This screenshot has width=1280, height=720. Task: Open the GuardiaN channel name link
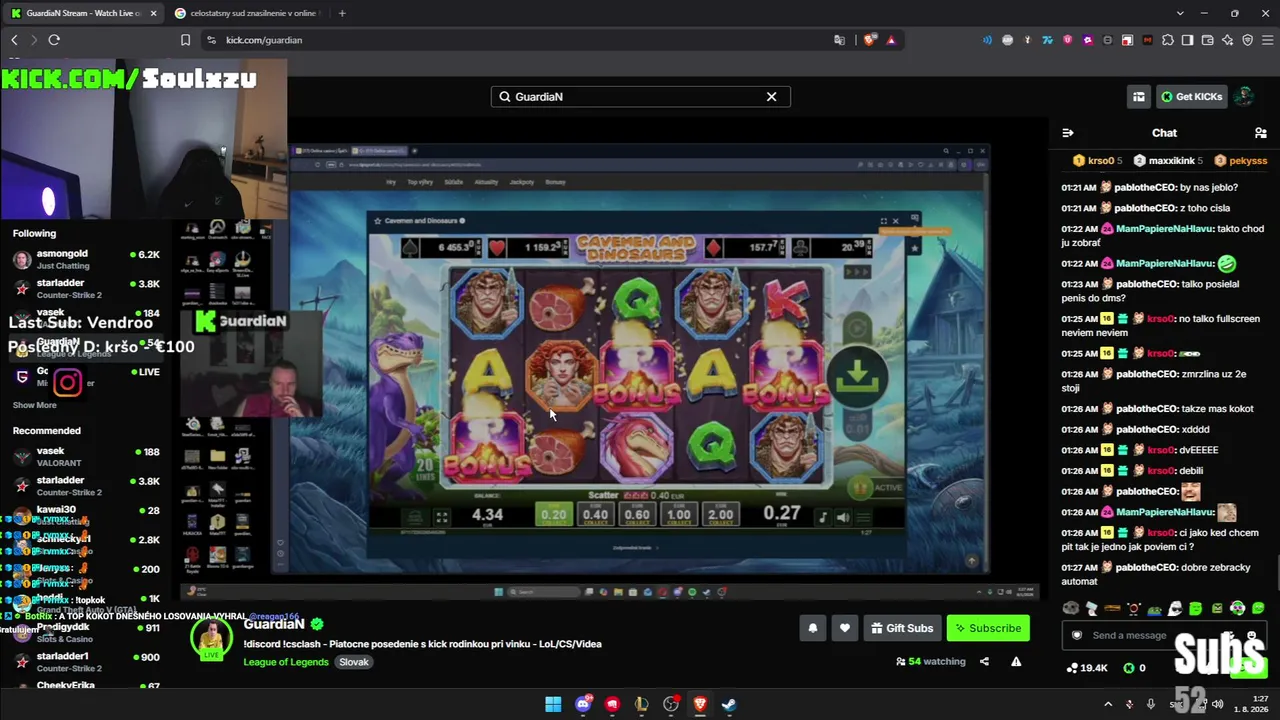pyautogui.click(x=274, y=624)
